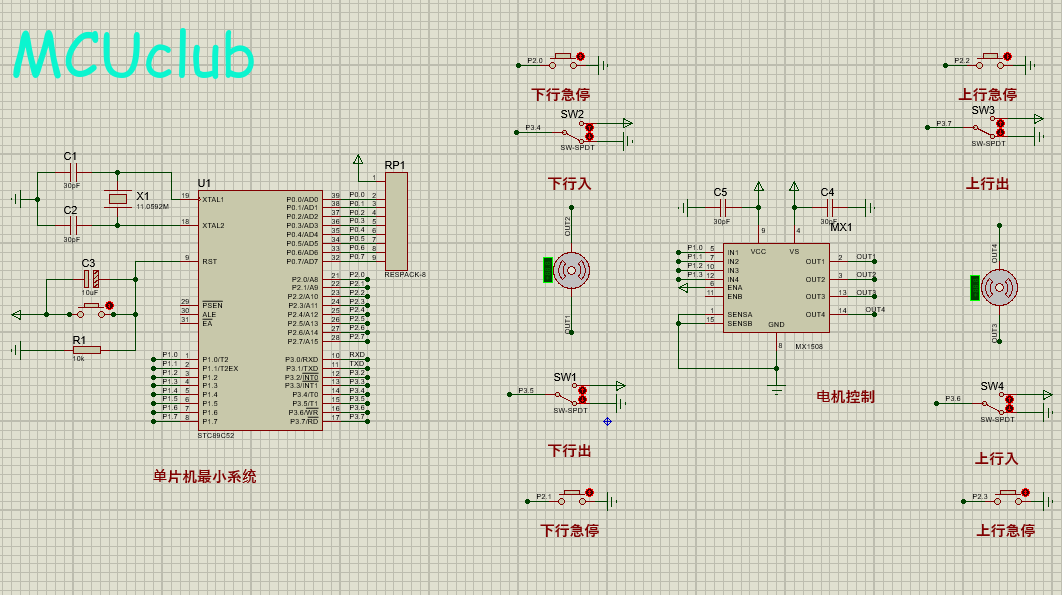Select the X1 crystal oscillator symbol

tap(118, 199)
